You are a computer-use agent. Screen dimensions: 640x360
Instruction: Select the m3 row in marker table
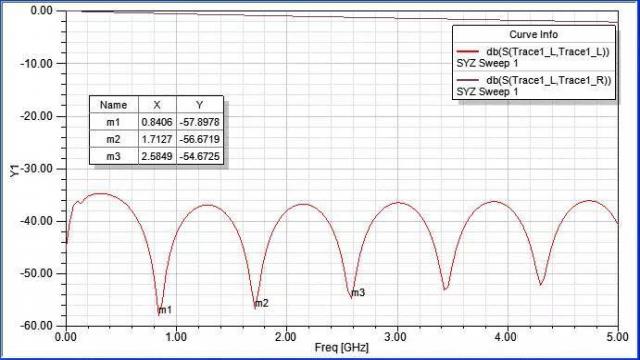(x=156, y=156)
